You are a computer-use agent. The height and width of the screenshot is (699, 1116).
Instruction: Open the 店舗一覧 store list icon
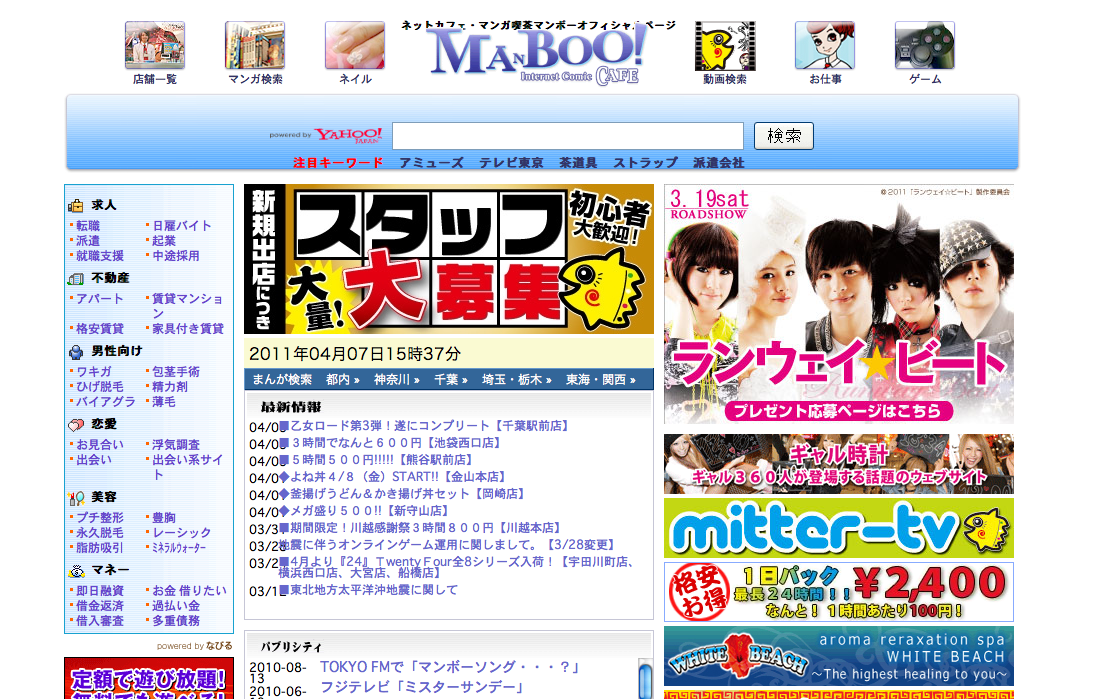[x=155, y=45]
